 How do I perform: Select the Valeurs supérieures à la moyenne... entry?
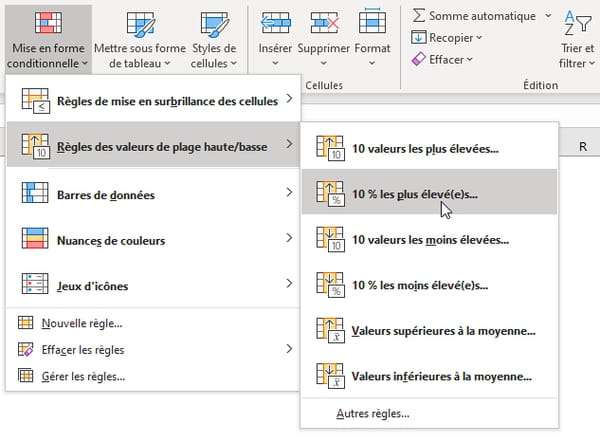pyautogui.click(x=429, y=330)
